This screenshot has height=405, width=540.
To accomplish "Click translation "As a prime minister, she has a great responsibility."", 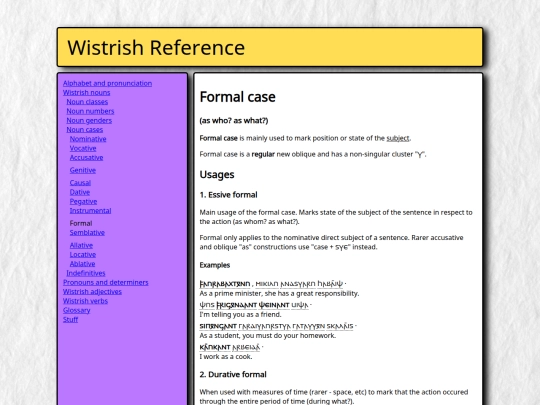I will (x=279, y=294).
